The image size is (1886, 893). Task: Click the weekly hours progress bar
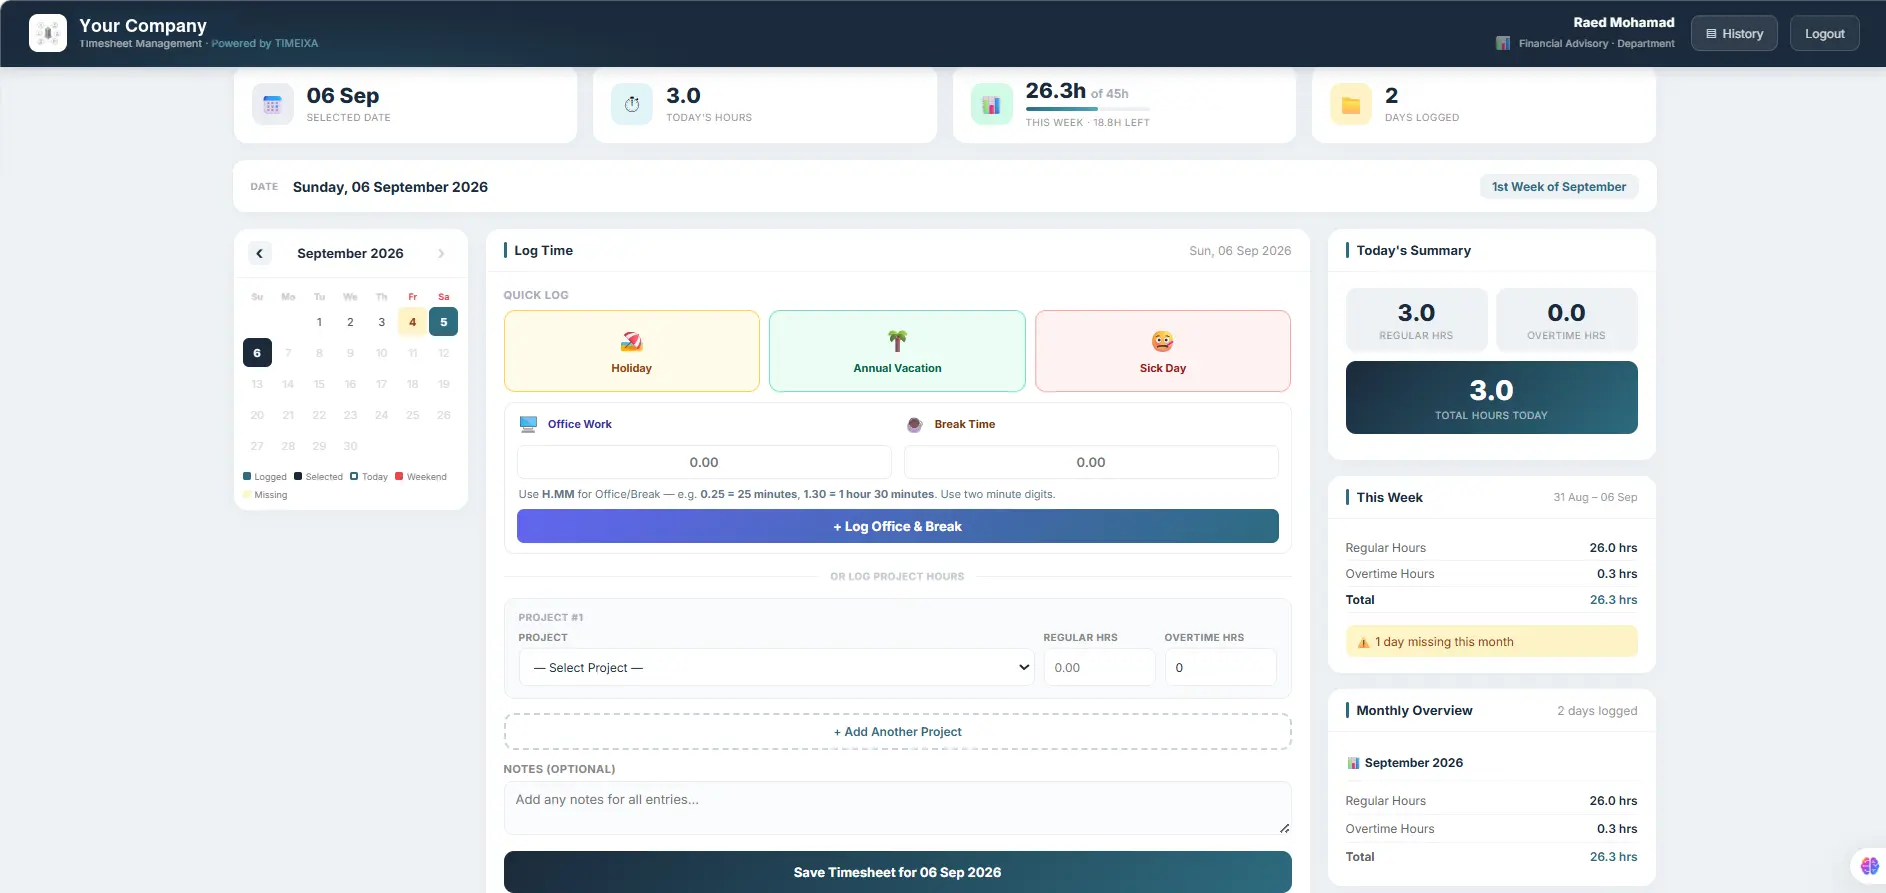pos(1088,108)
